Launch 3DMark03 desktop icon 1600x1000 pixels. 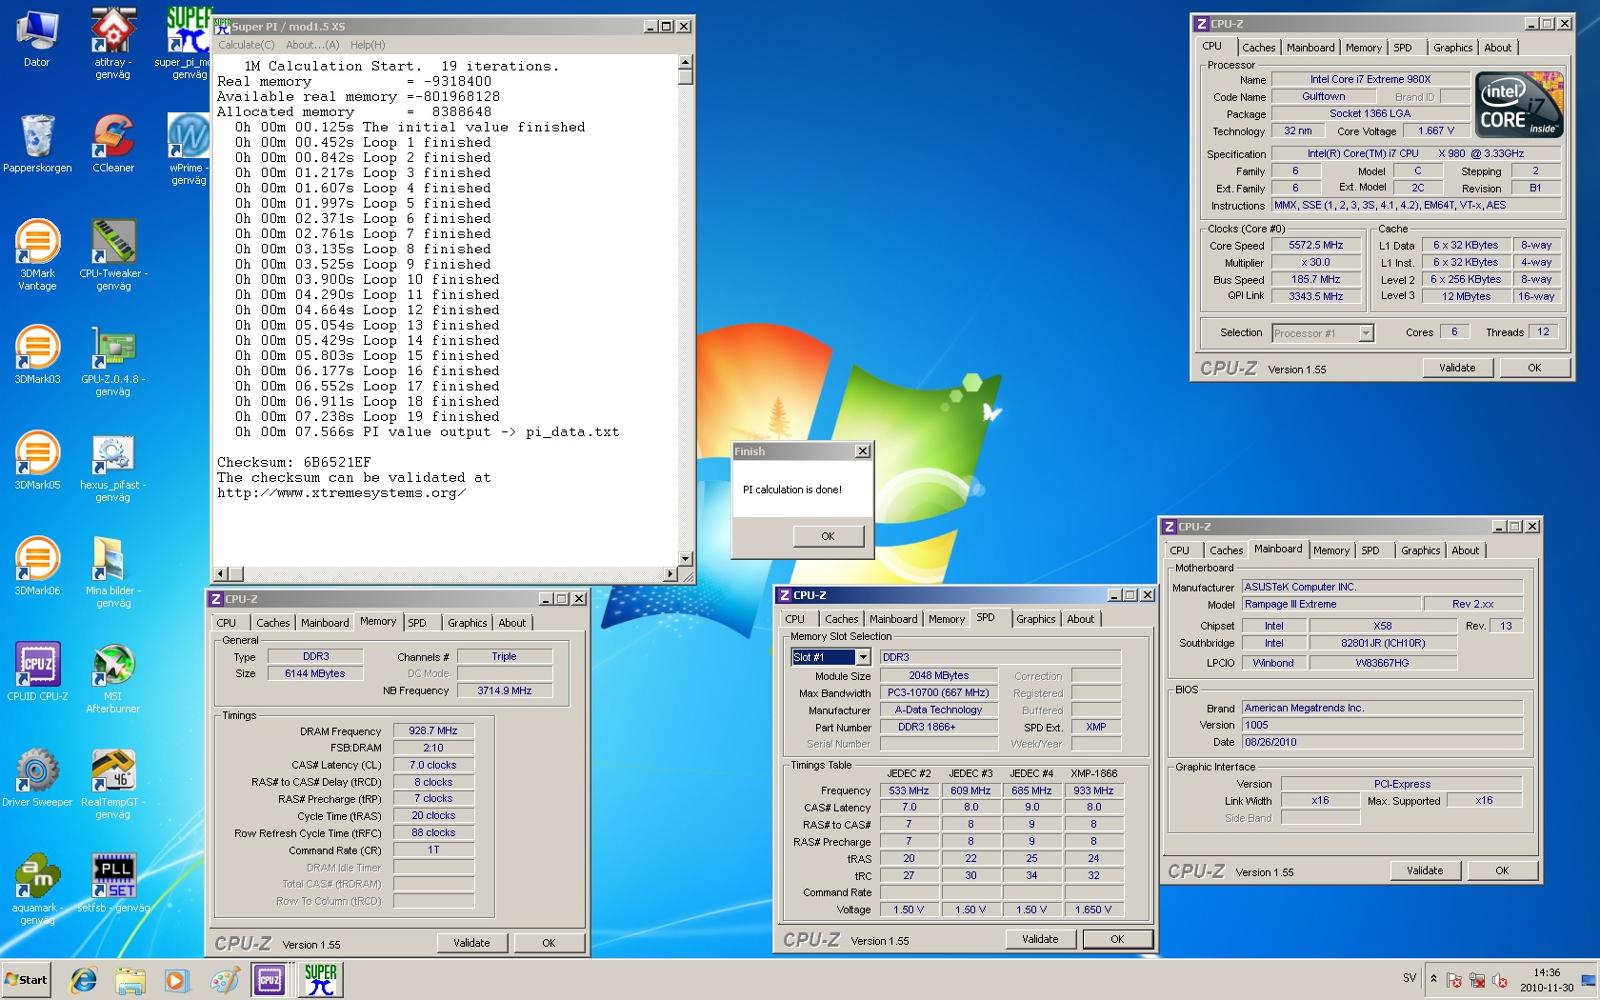pyautogui.click(x=37, y=355)
